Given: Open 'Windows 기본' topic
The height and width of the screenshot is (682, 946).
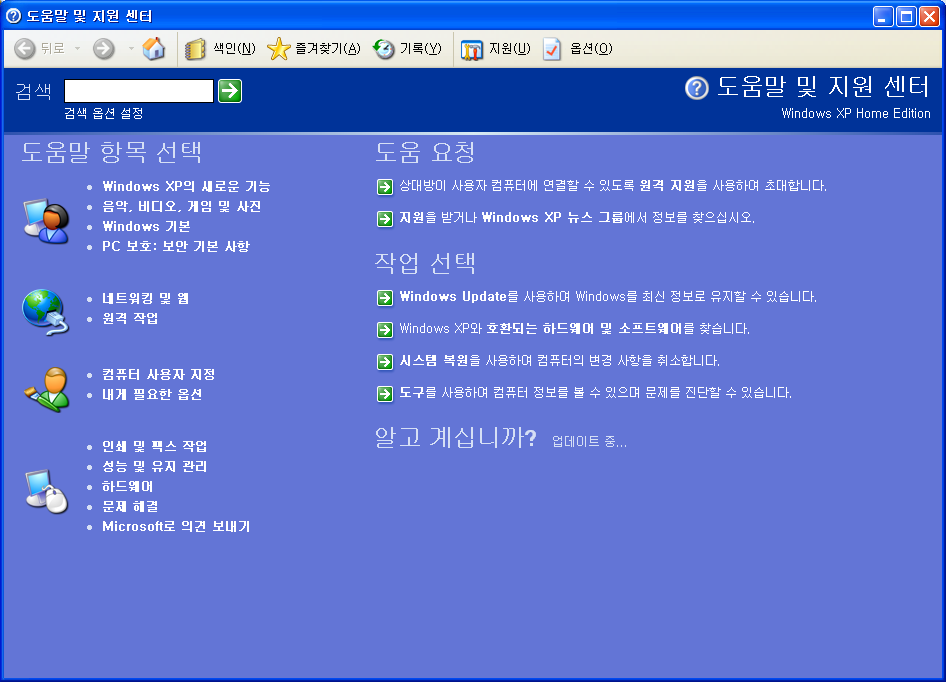Looking at the screenshot, I should [x=146, y=226].
